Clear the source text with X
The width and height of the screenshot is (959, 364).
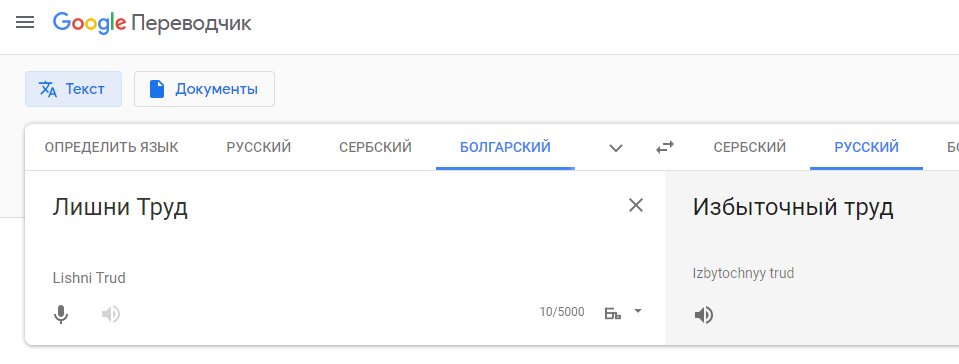(x=636, y=206)
